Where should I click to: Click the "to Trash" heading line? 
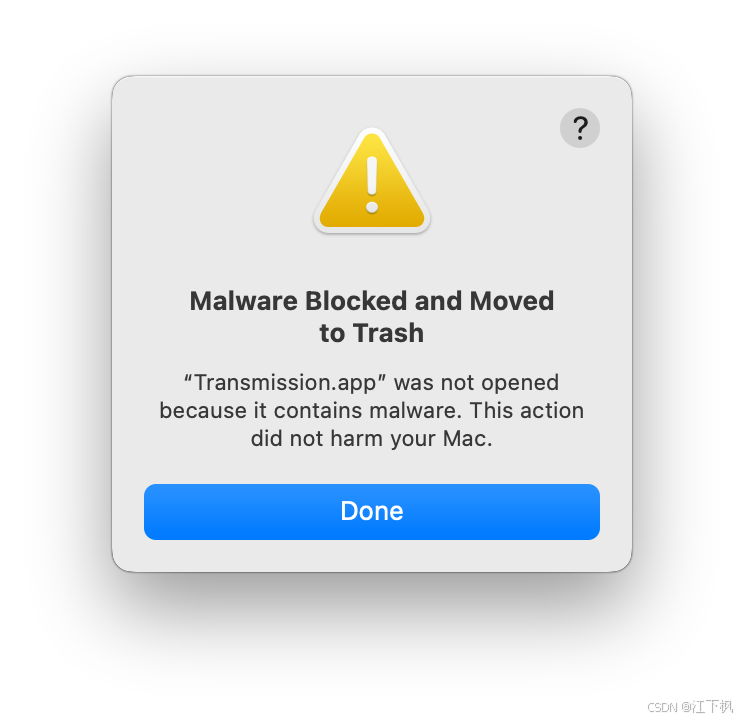372,333
